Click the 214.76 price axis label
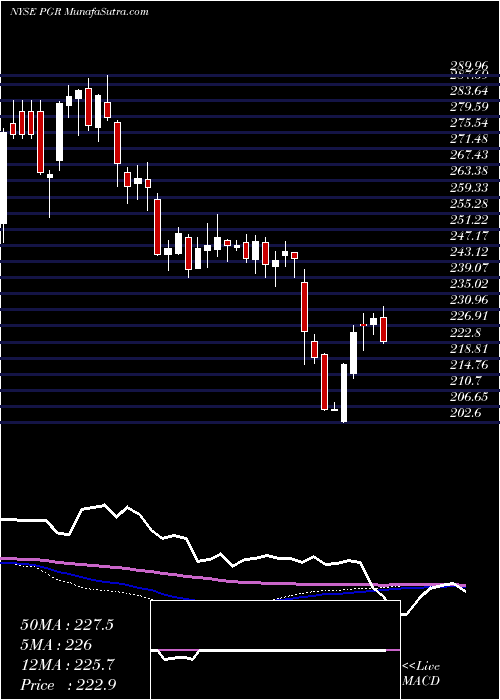This screenshot has height=700, width=500. (469, 365)
